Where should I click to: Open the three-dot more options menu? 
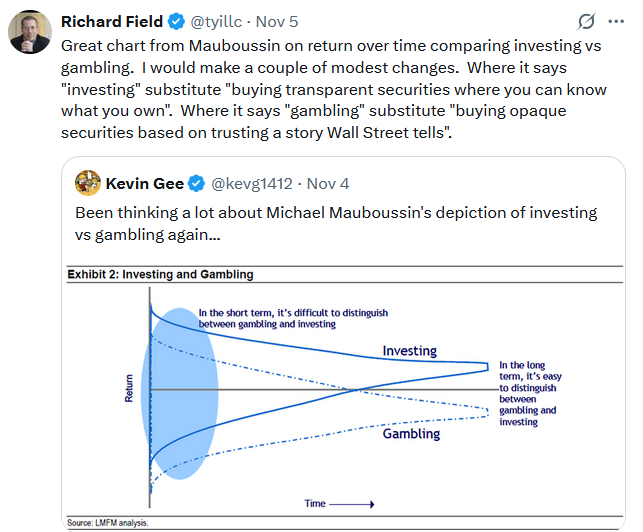pyautogui.click(x=618, y=21)
